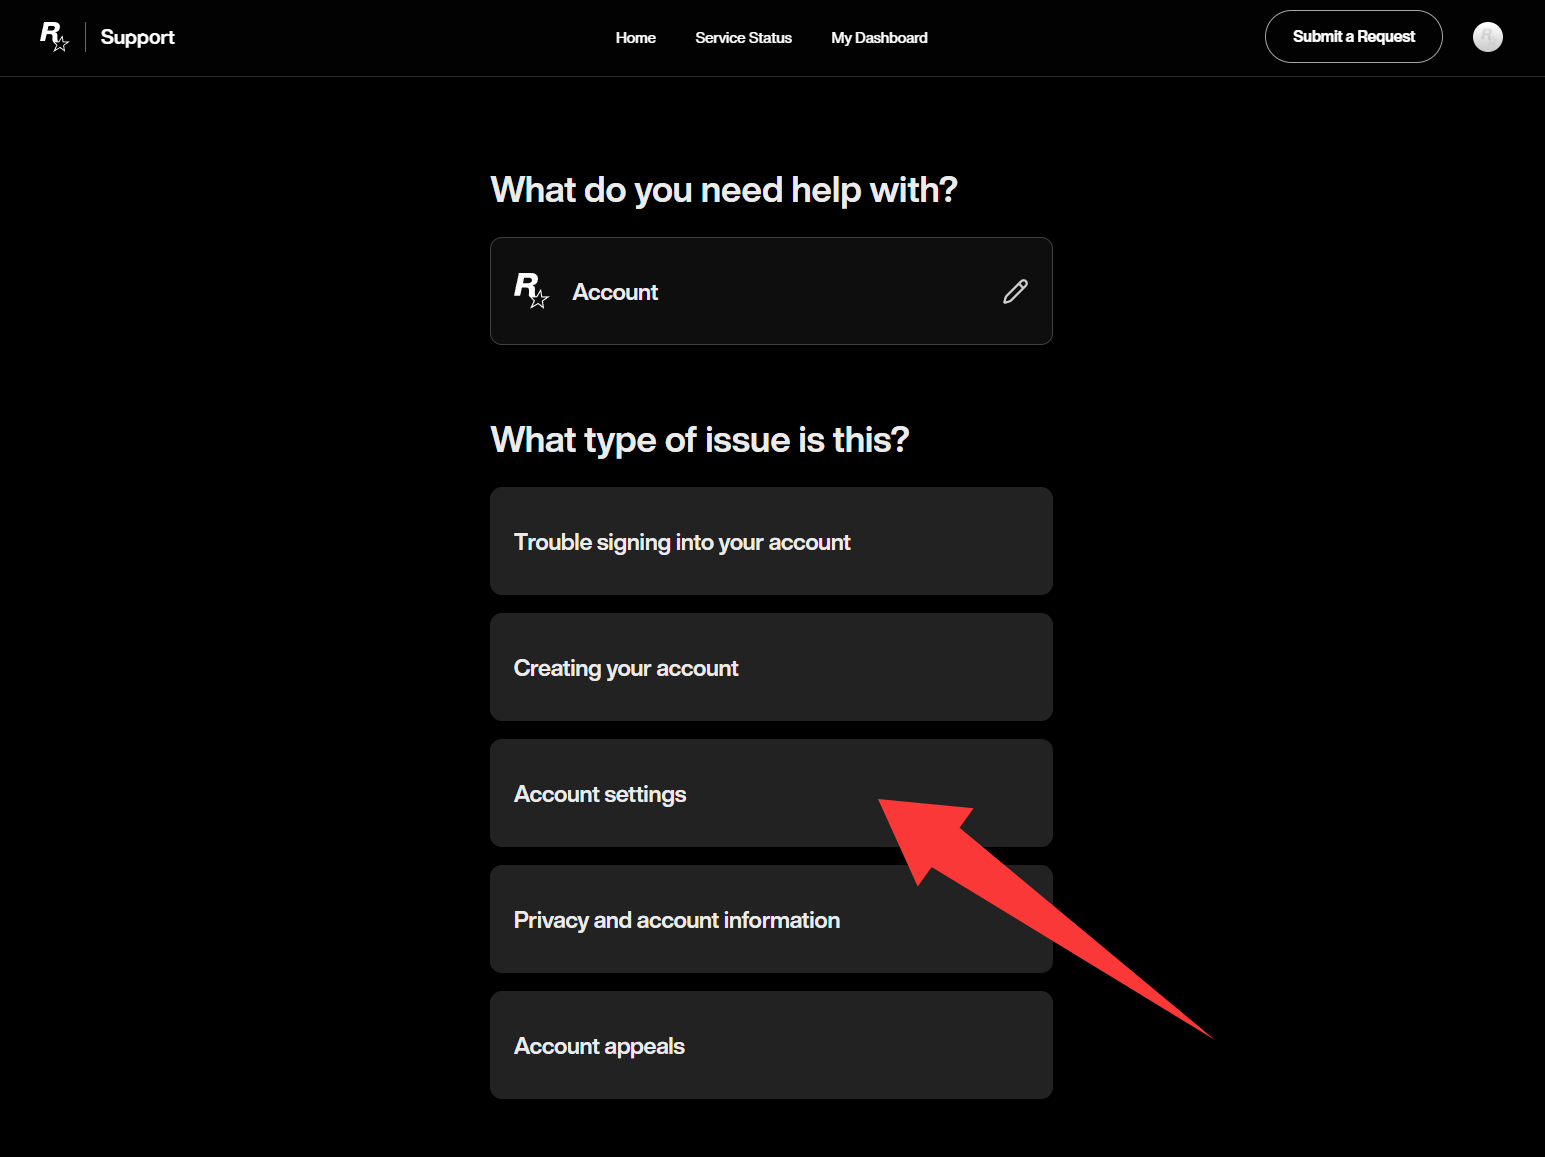This screenshot has width=1545, height=1157.
Task: Go to the Home page
Action: click(635, 38)
